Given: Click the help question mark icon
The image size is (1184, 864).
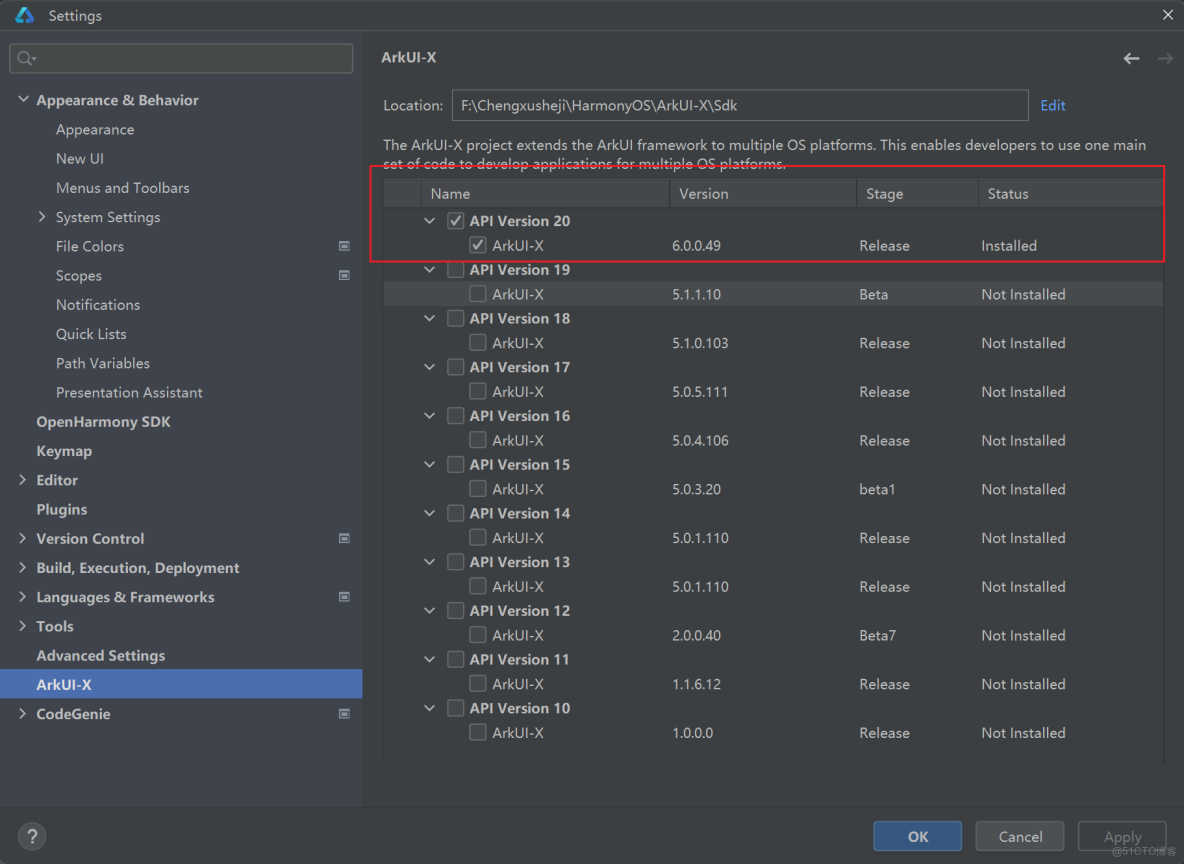Looking at the screenshot, I should [x=32, y=837].
